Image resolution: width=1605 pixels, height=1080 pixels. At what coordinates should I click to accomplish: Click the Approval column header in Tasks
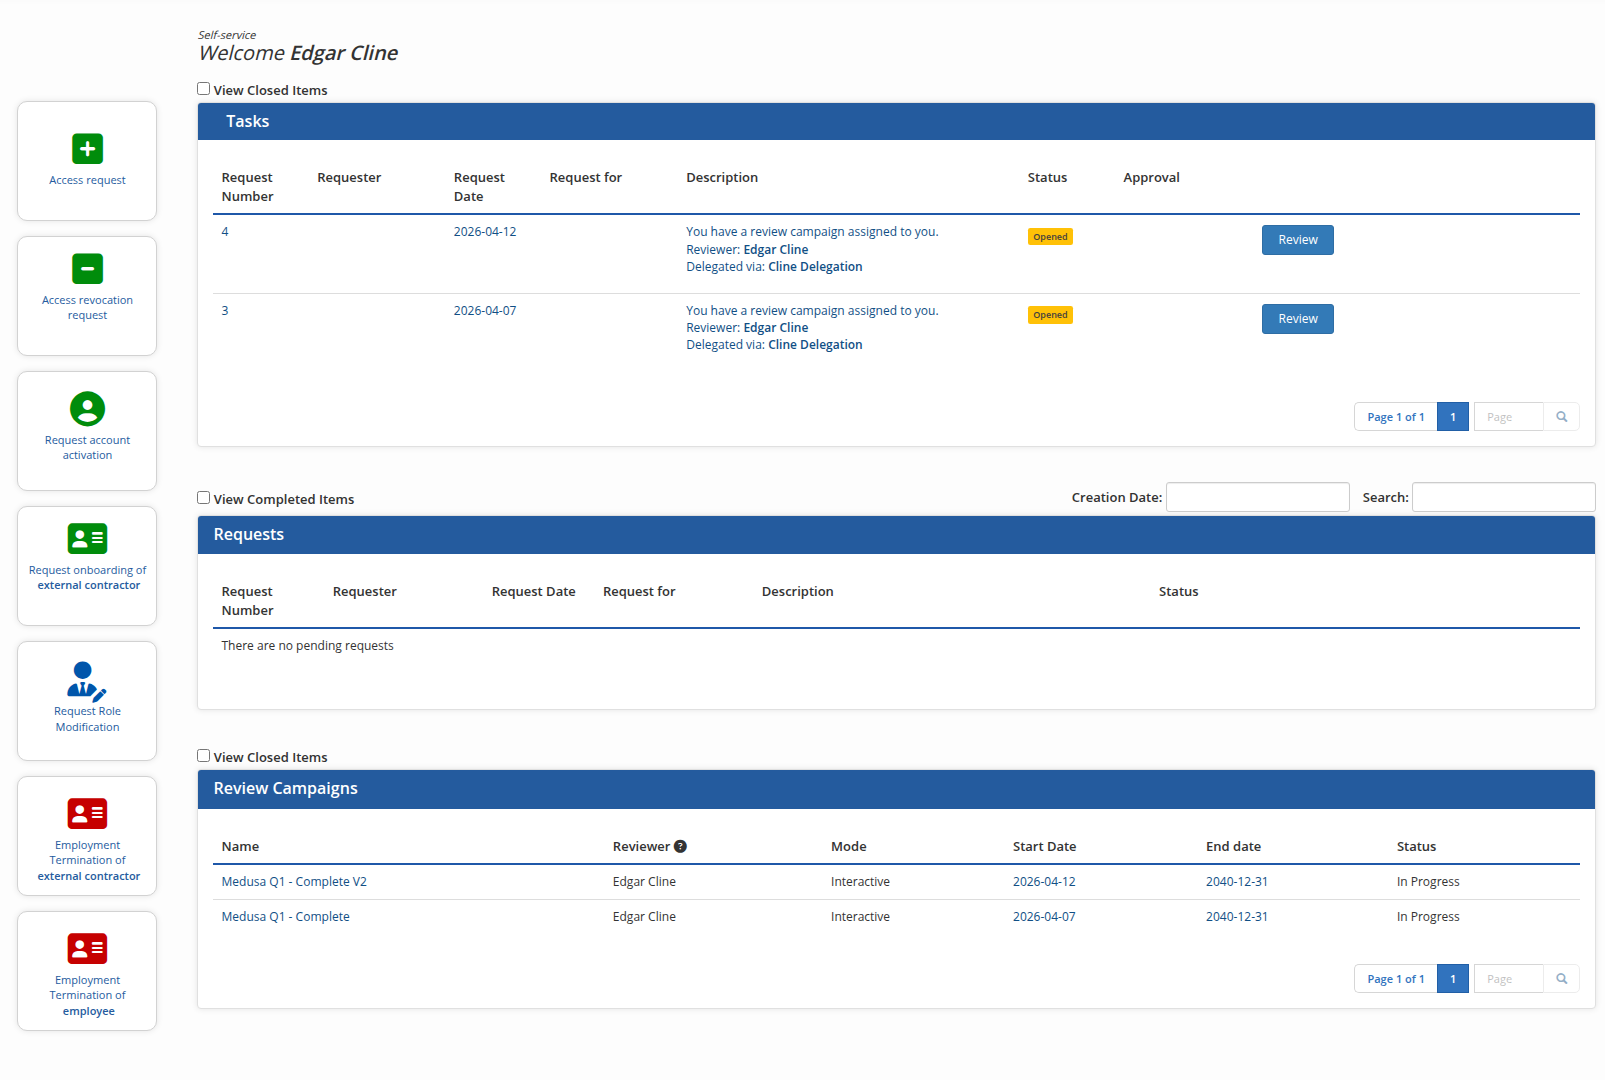[1151, 178]
